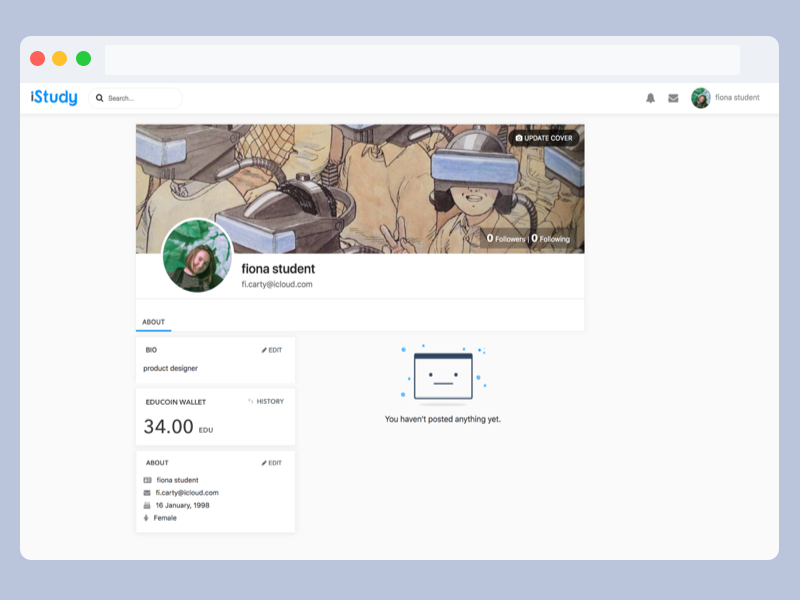Image resolution: width=800 pixels, height=600 pixels.
Task: Click the Search input field
Action: coord(135,98)
